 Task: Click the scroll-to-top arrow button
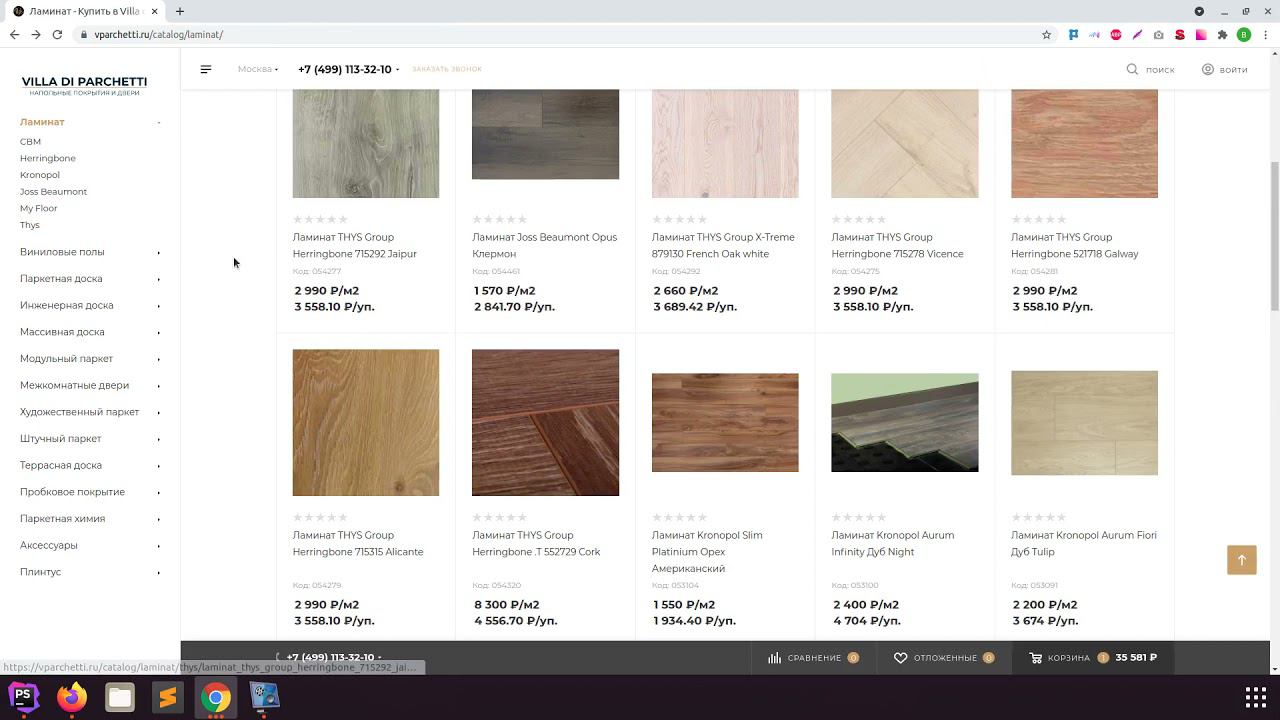tap(1242, 560)
